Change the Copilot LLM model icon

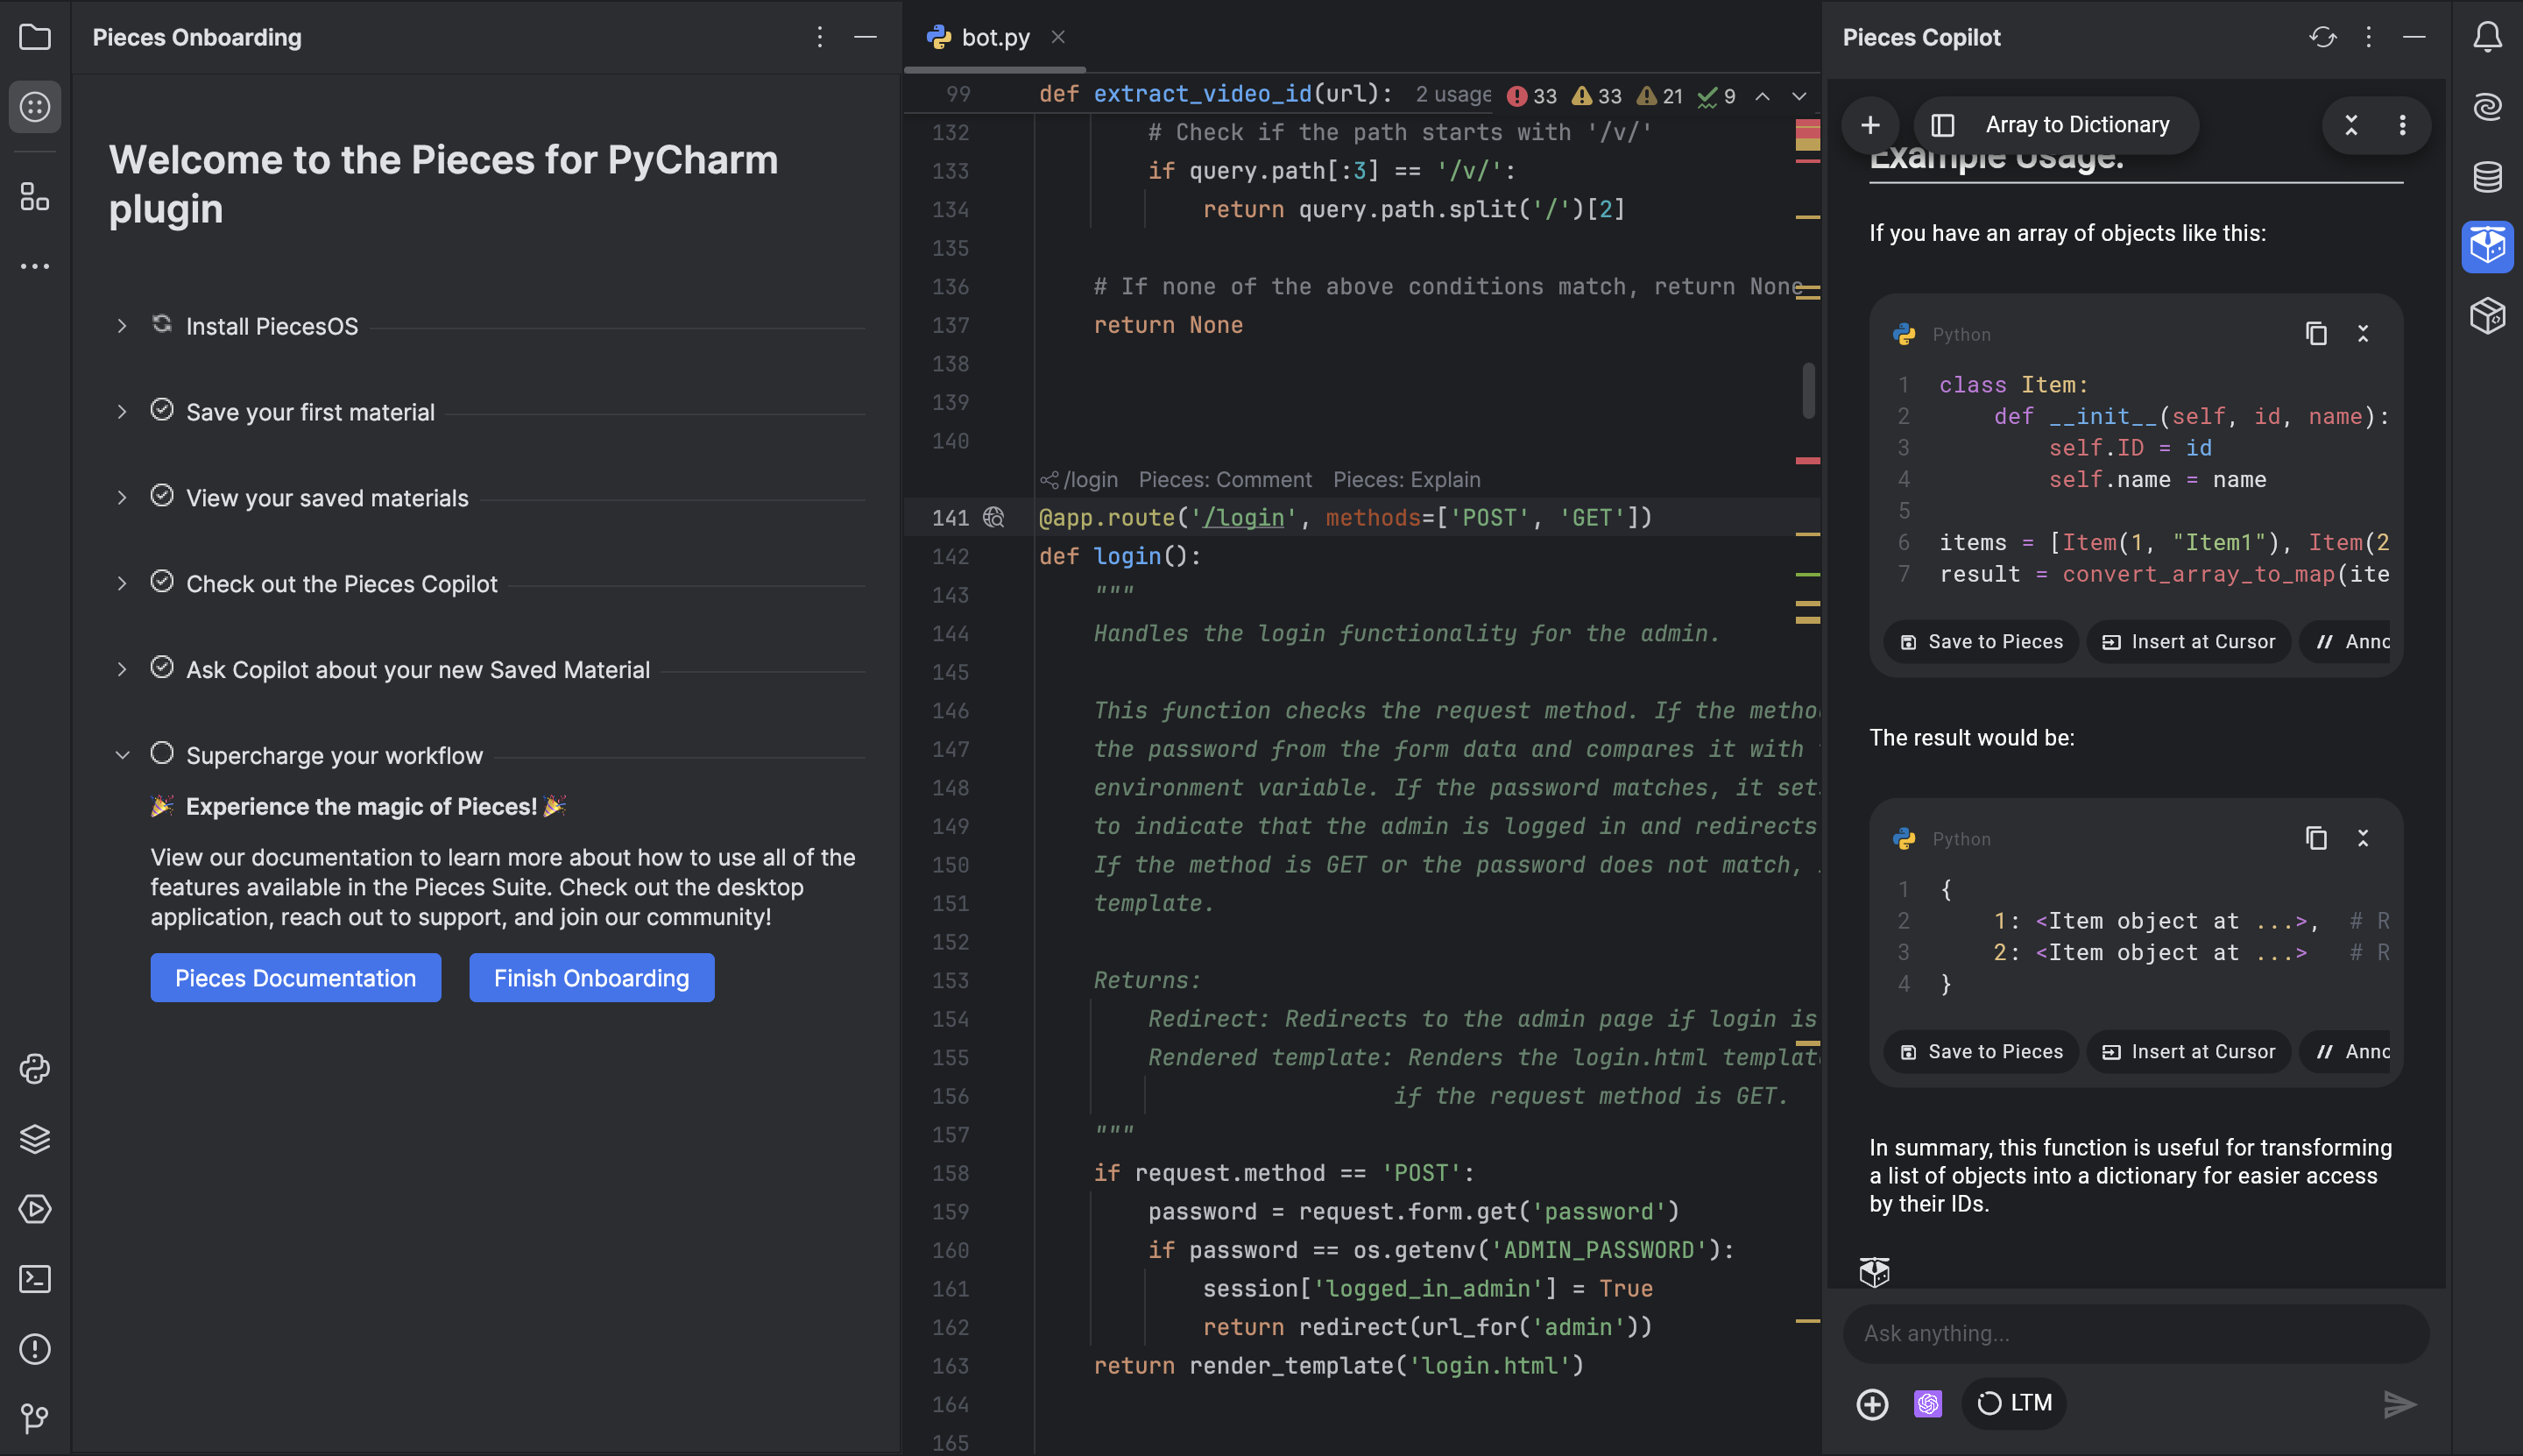tap(1927, 1404)
